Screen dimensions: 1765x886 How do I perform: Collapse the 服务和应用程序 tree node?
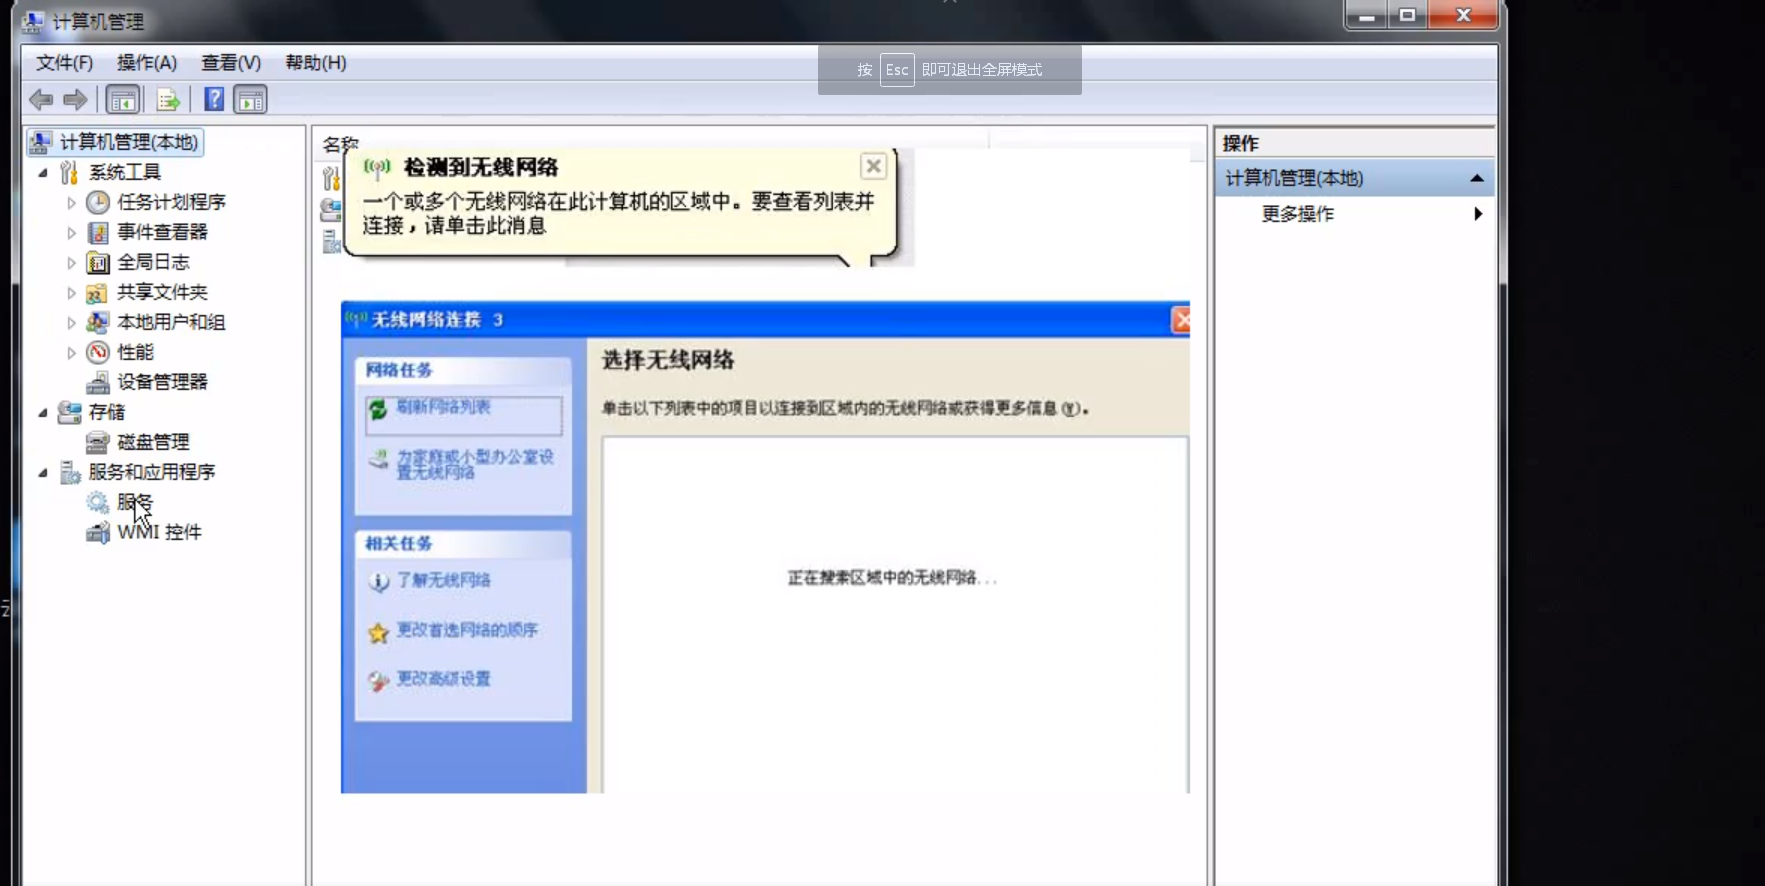[43, 472]
